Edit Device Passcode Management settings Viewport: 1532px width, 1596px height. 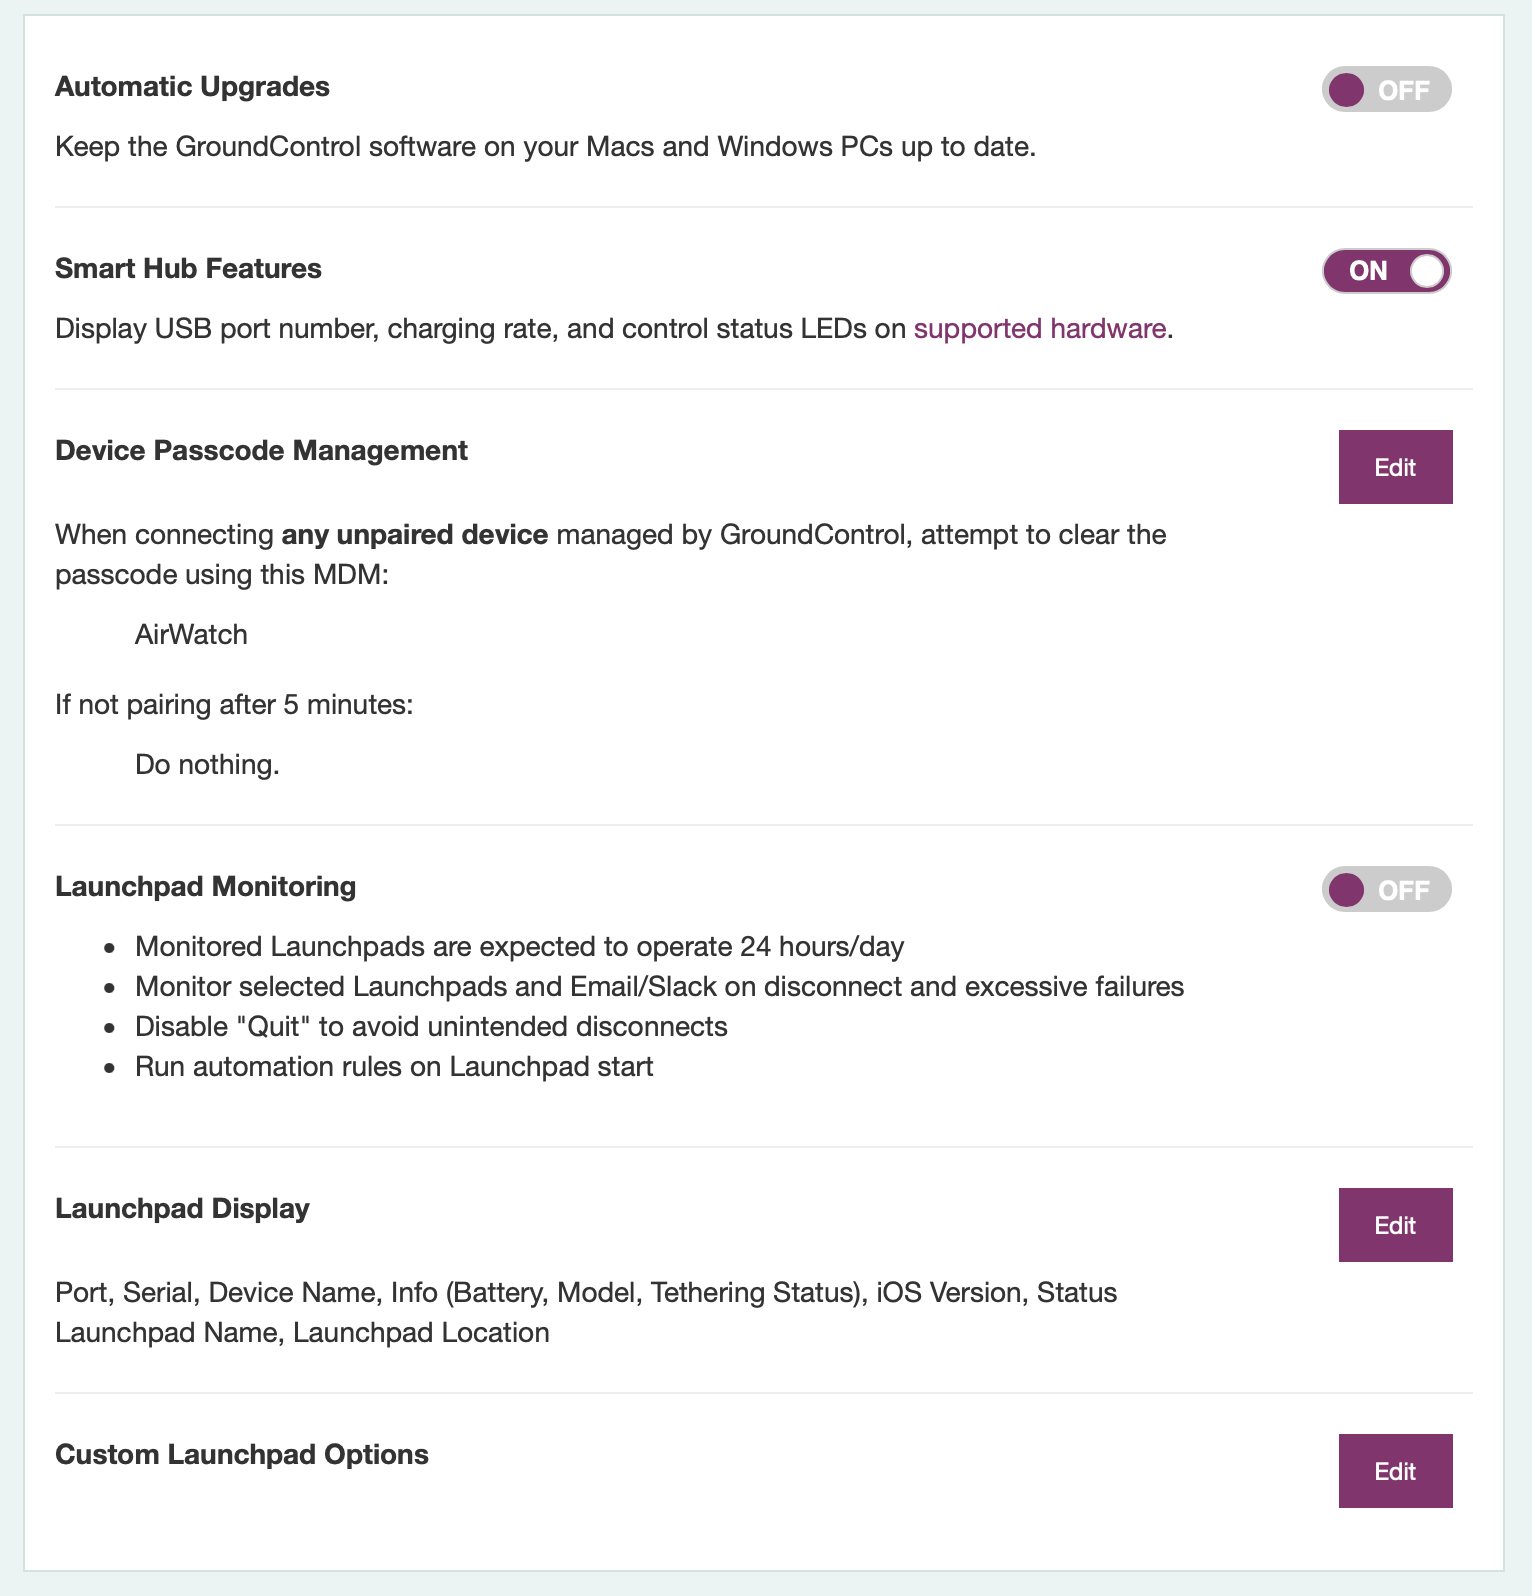[1395, 467]
